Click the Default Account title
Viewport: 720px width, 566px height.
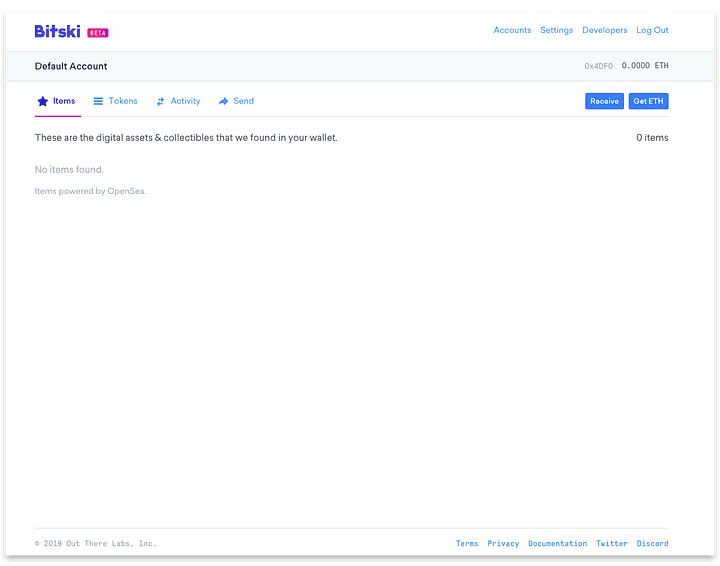click(71, 66)
